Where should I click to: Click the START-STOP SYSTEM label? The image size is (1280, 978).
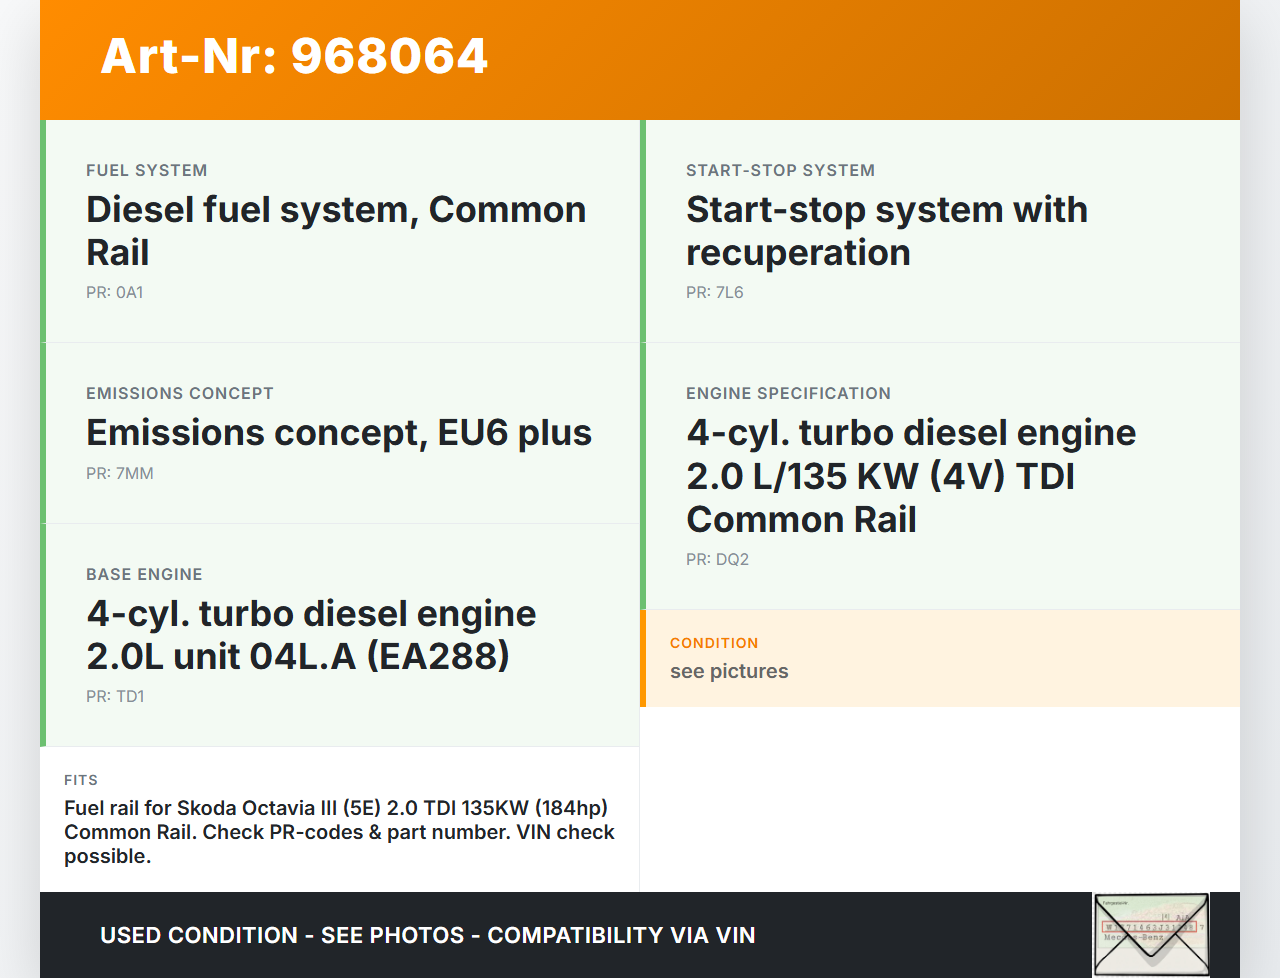pyautogui.click(x=780, y=171)
